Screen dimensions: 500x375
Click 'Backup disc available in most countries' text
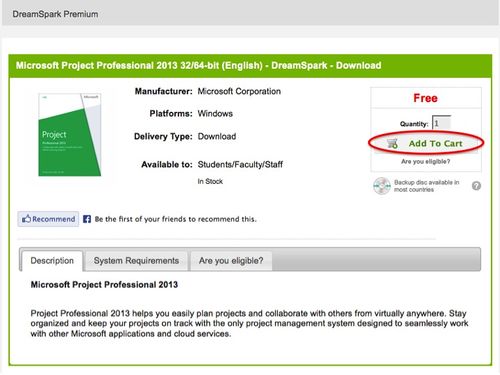click(427, 186)
